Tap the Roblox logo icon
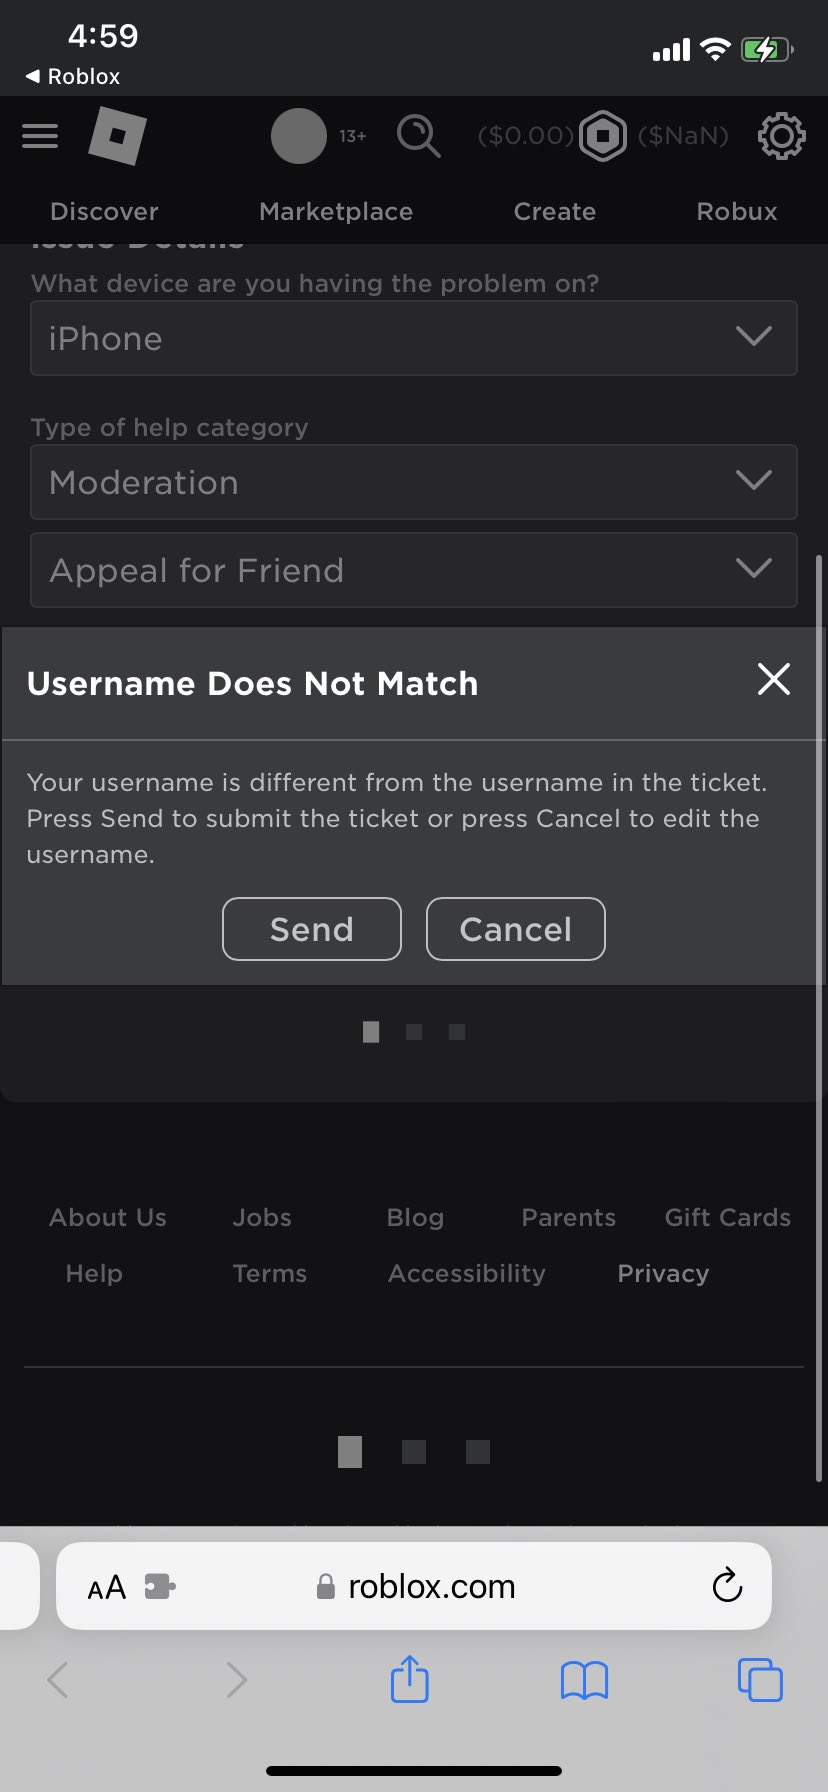 (x=117, y=136)
